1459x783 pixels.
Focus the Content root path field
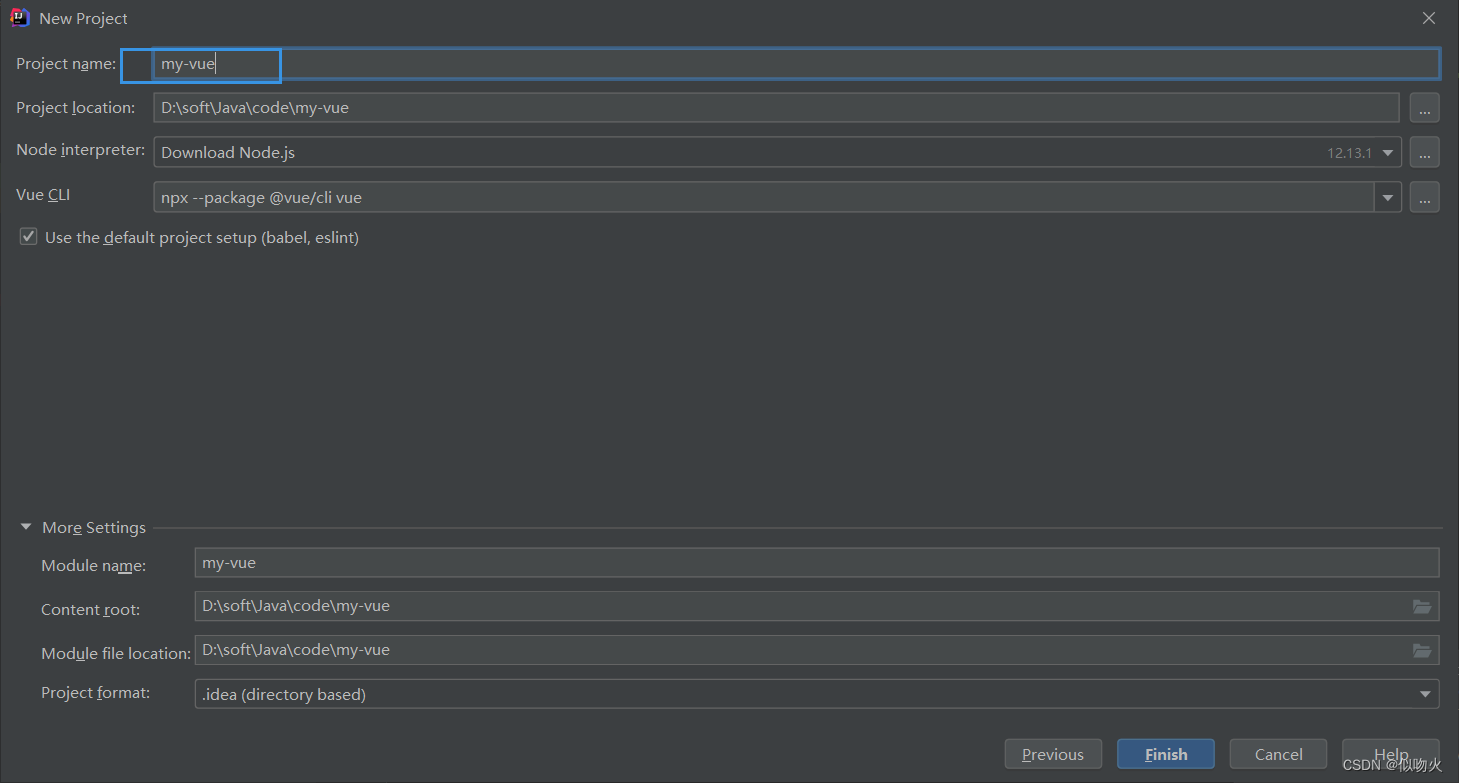[817, 606]
